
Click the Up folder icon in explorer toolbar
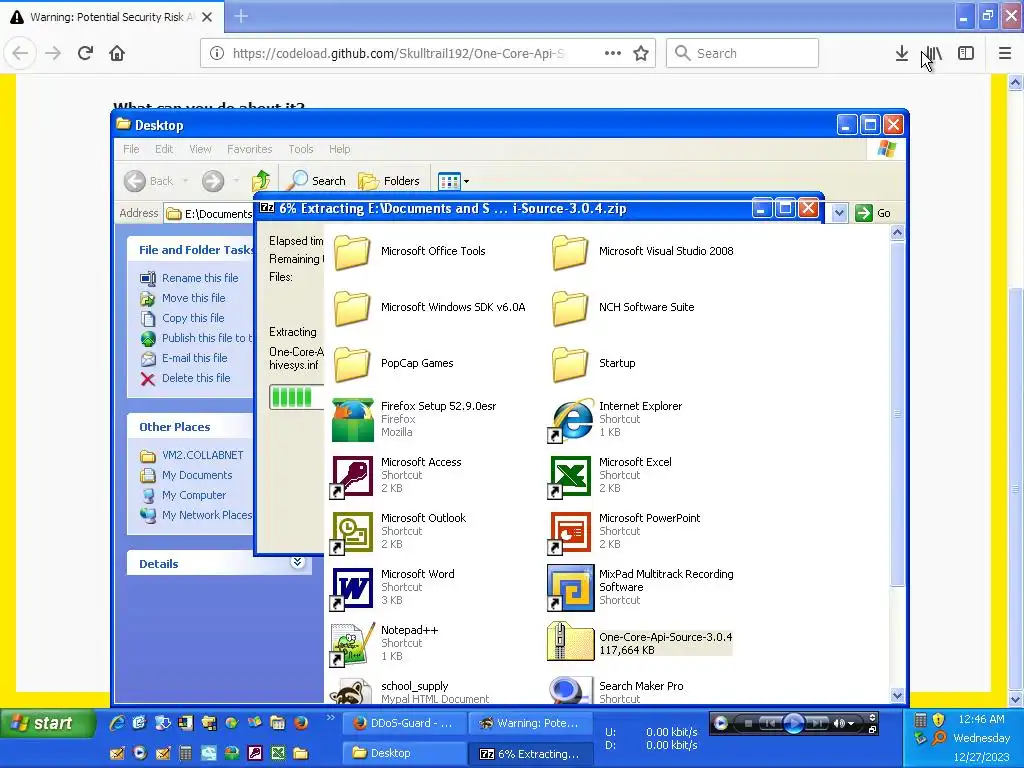coord(261,180)
